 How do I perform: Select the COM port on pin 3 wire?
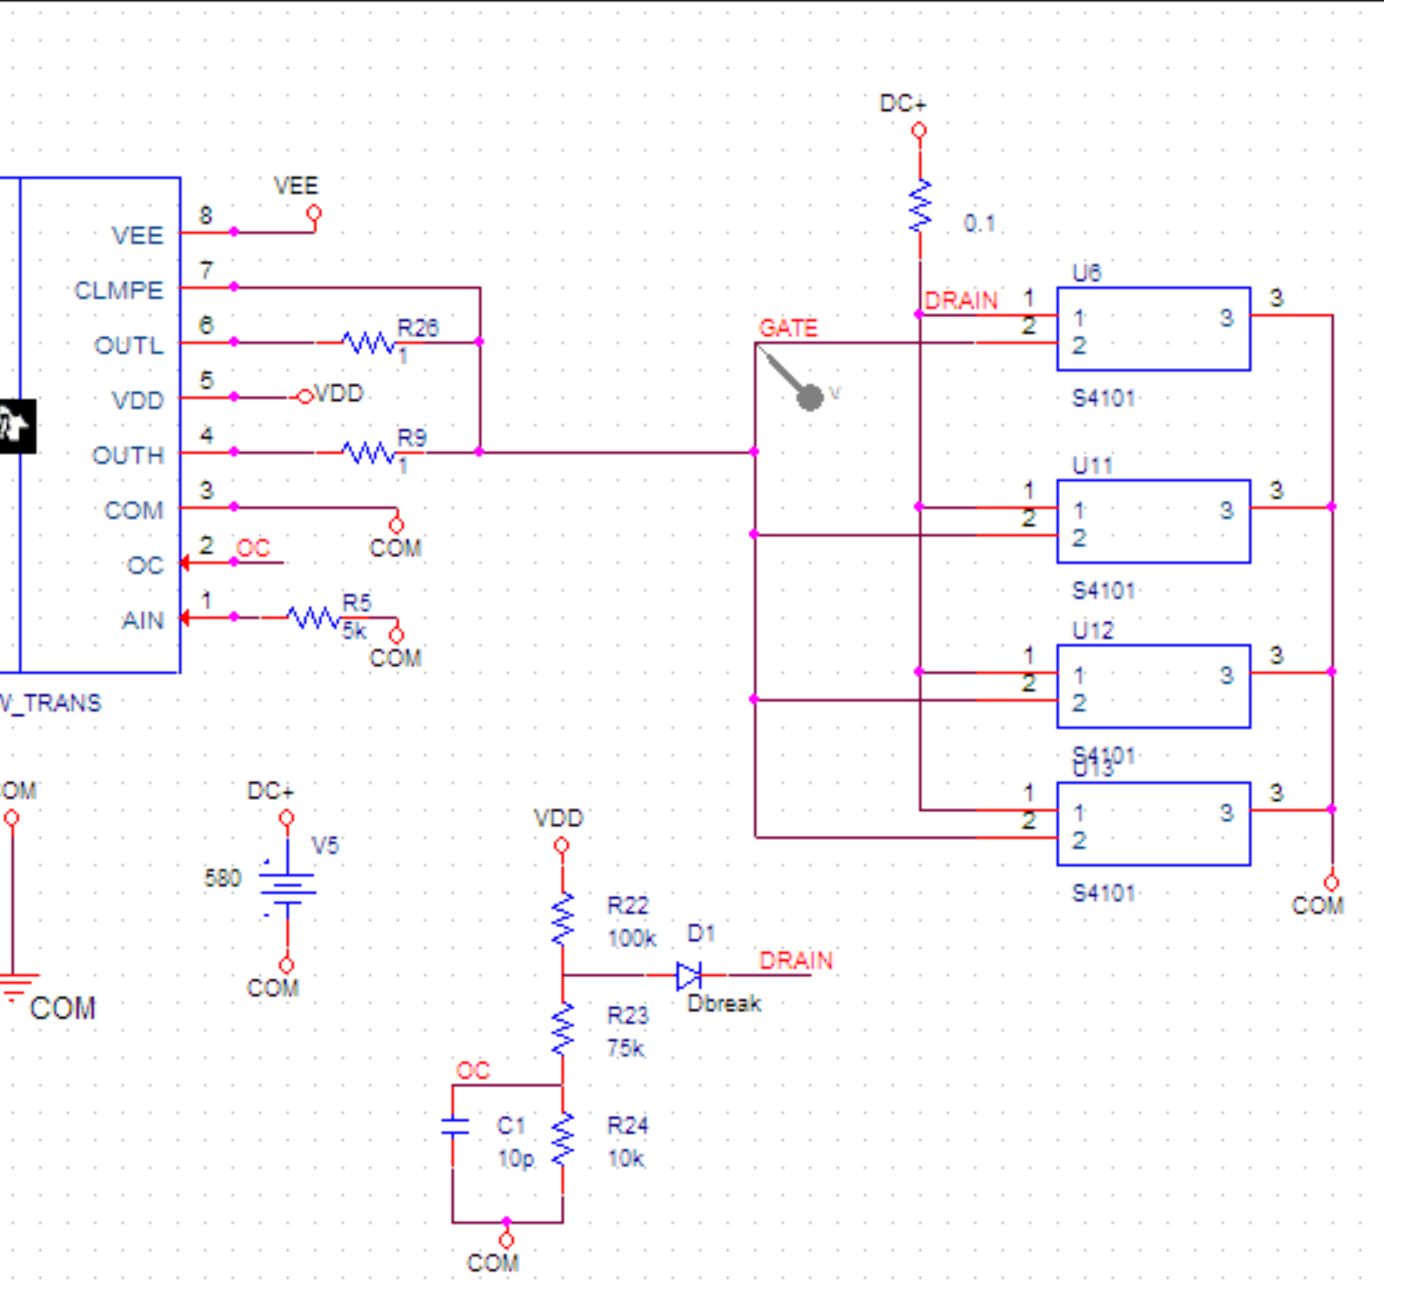pos(396,525)
